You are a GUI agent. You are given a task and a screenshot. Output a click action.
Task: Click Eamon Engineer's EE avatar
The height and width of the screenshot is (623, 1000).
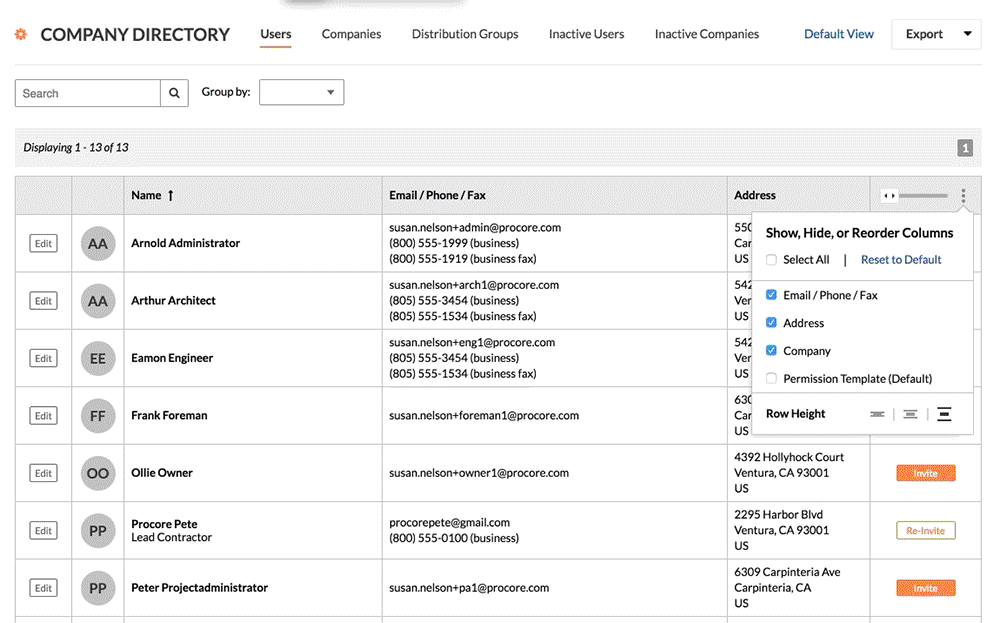coord(98,358)
